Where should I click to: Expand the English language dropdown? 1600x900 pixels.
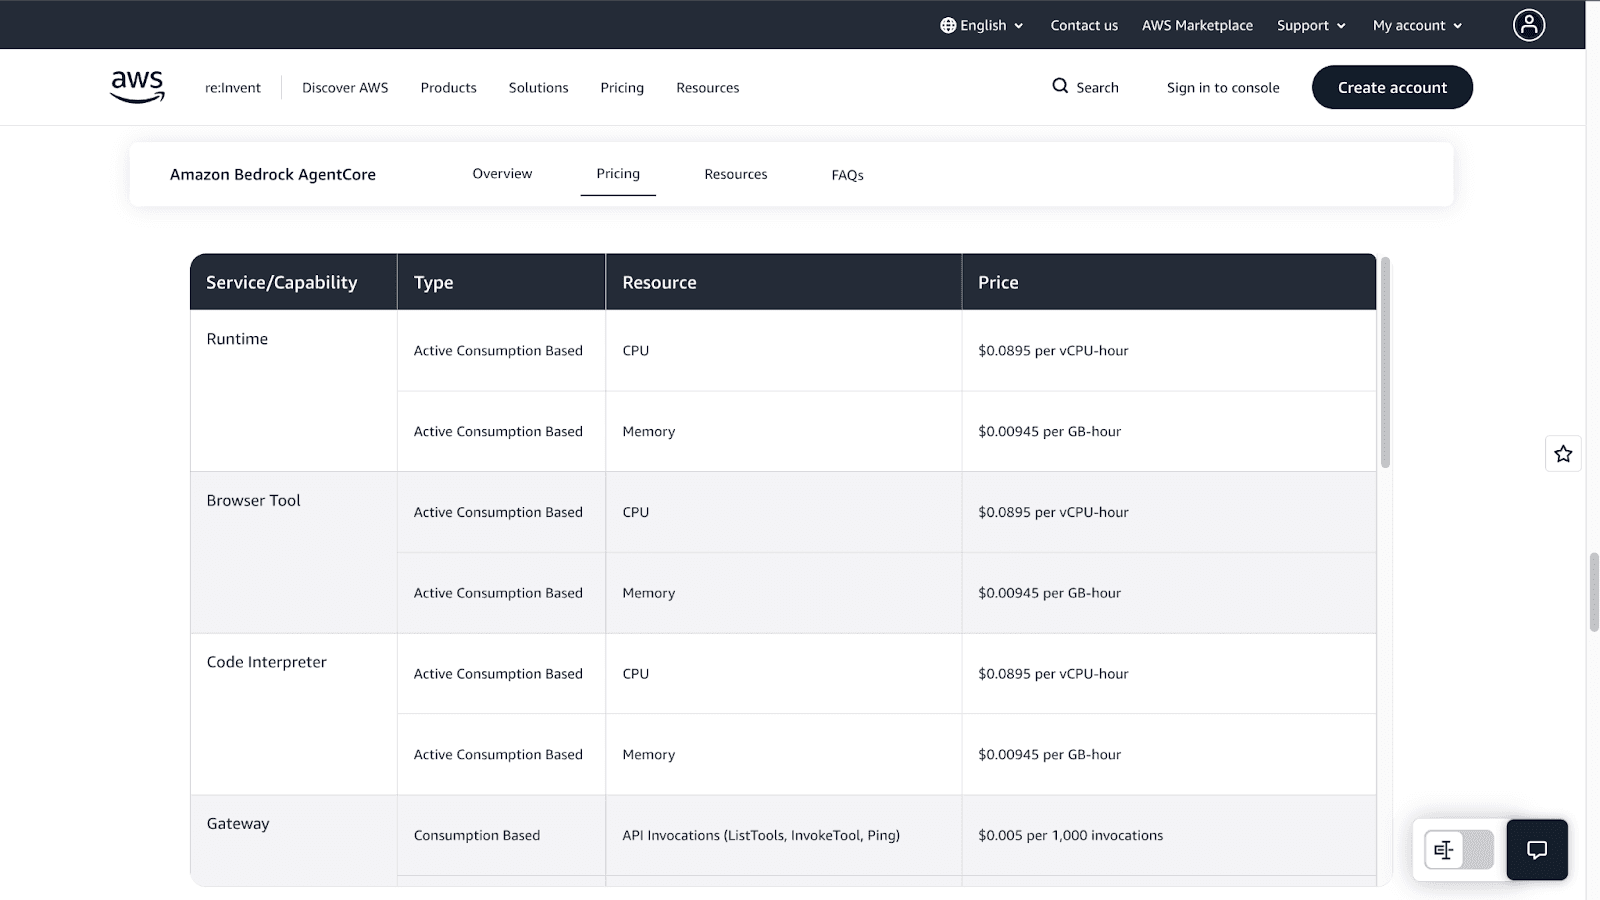point(982,25)
